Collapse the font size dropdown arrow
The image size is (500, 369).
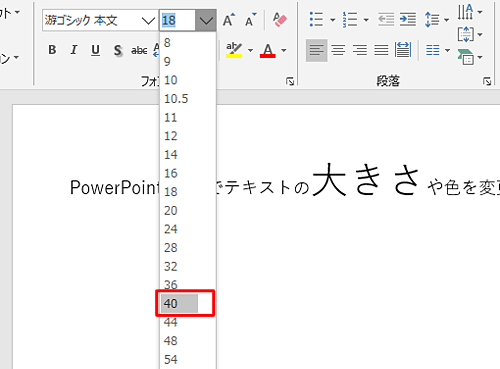click(206, 21)
